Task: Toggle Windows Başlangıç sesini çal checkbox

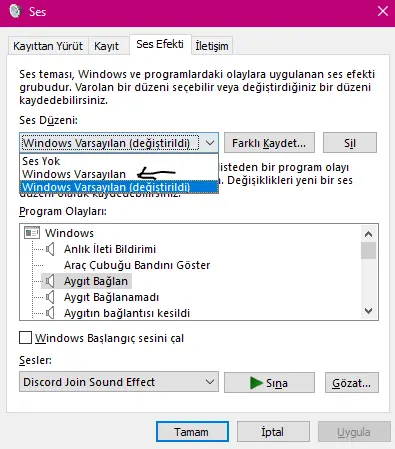Action: click(26, 338)
